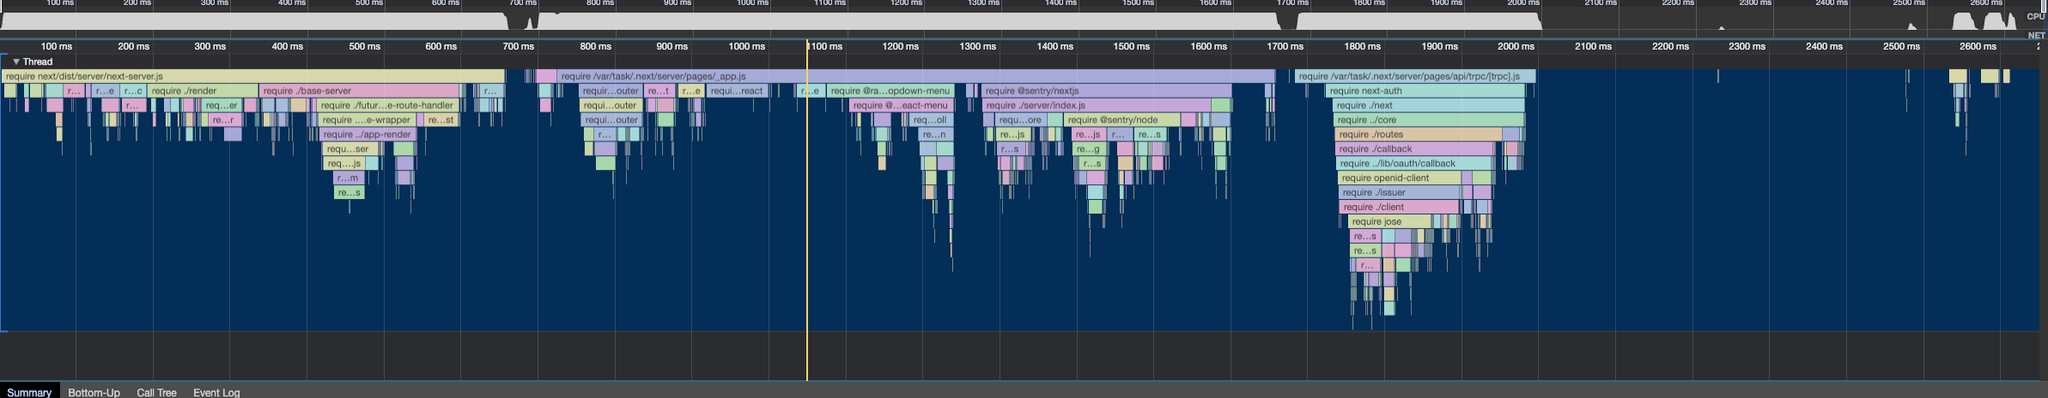The height and width of the screenshot is (398, 2048).
Task: Select the require ../app-render bar
Action: [368, 134]
